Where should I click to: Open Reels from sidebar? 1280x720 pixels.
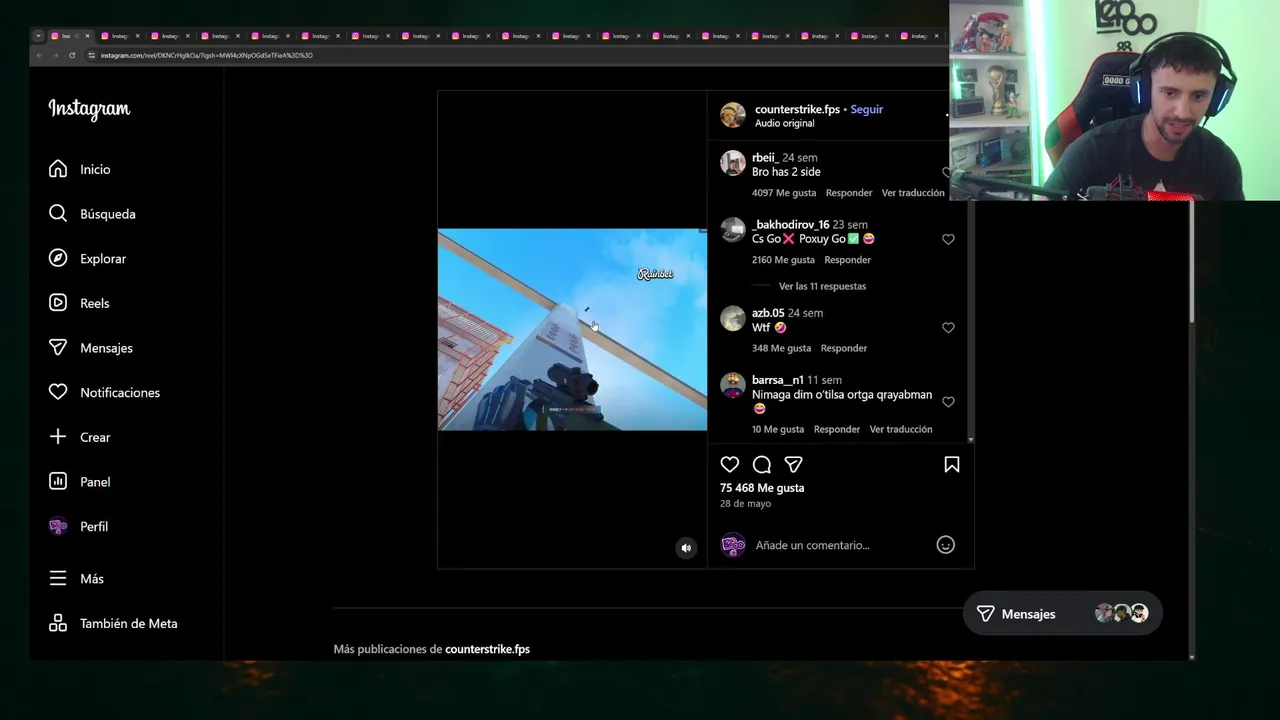[79, 303]
